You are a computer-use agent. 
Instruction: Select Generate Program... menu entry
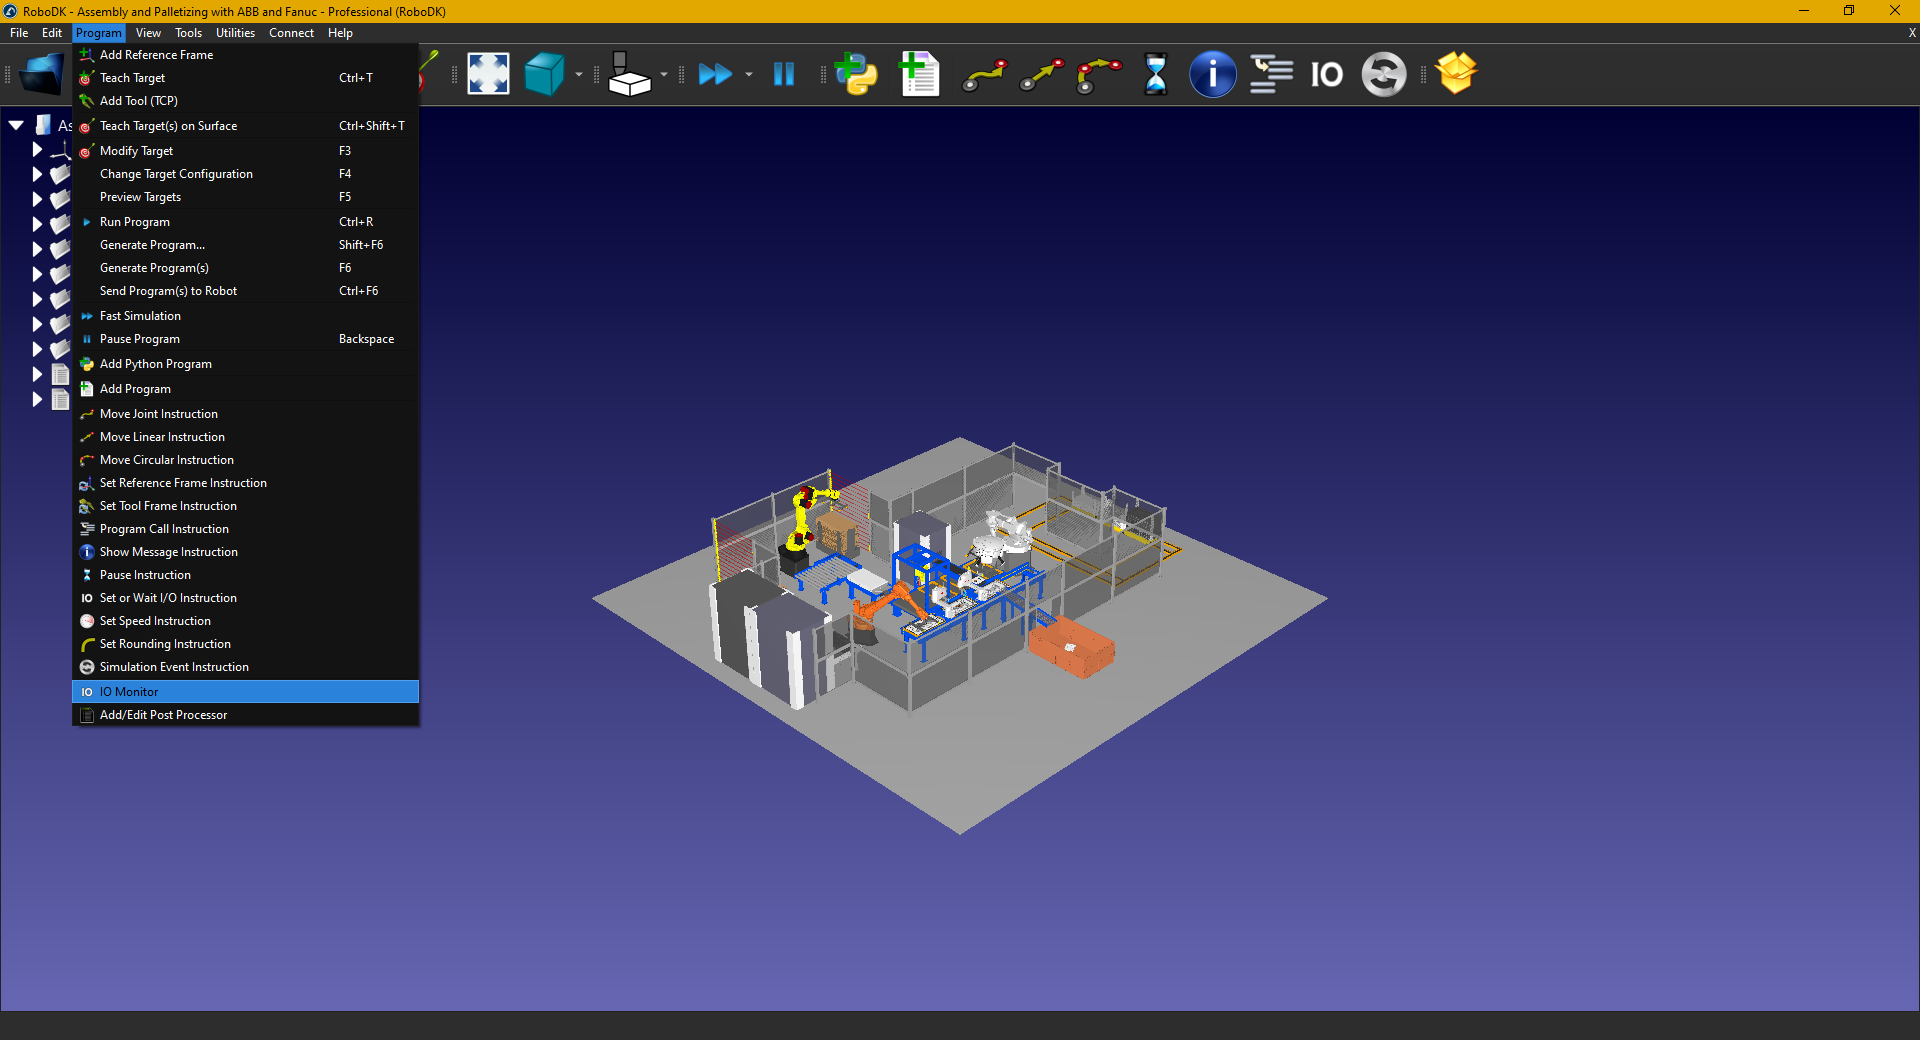pos(152,245)
